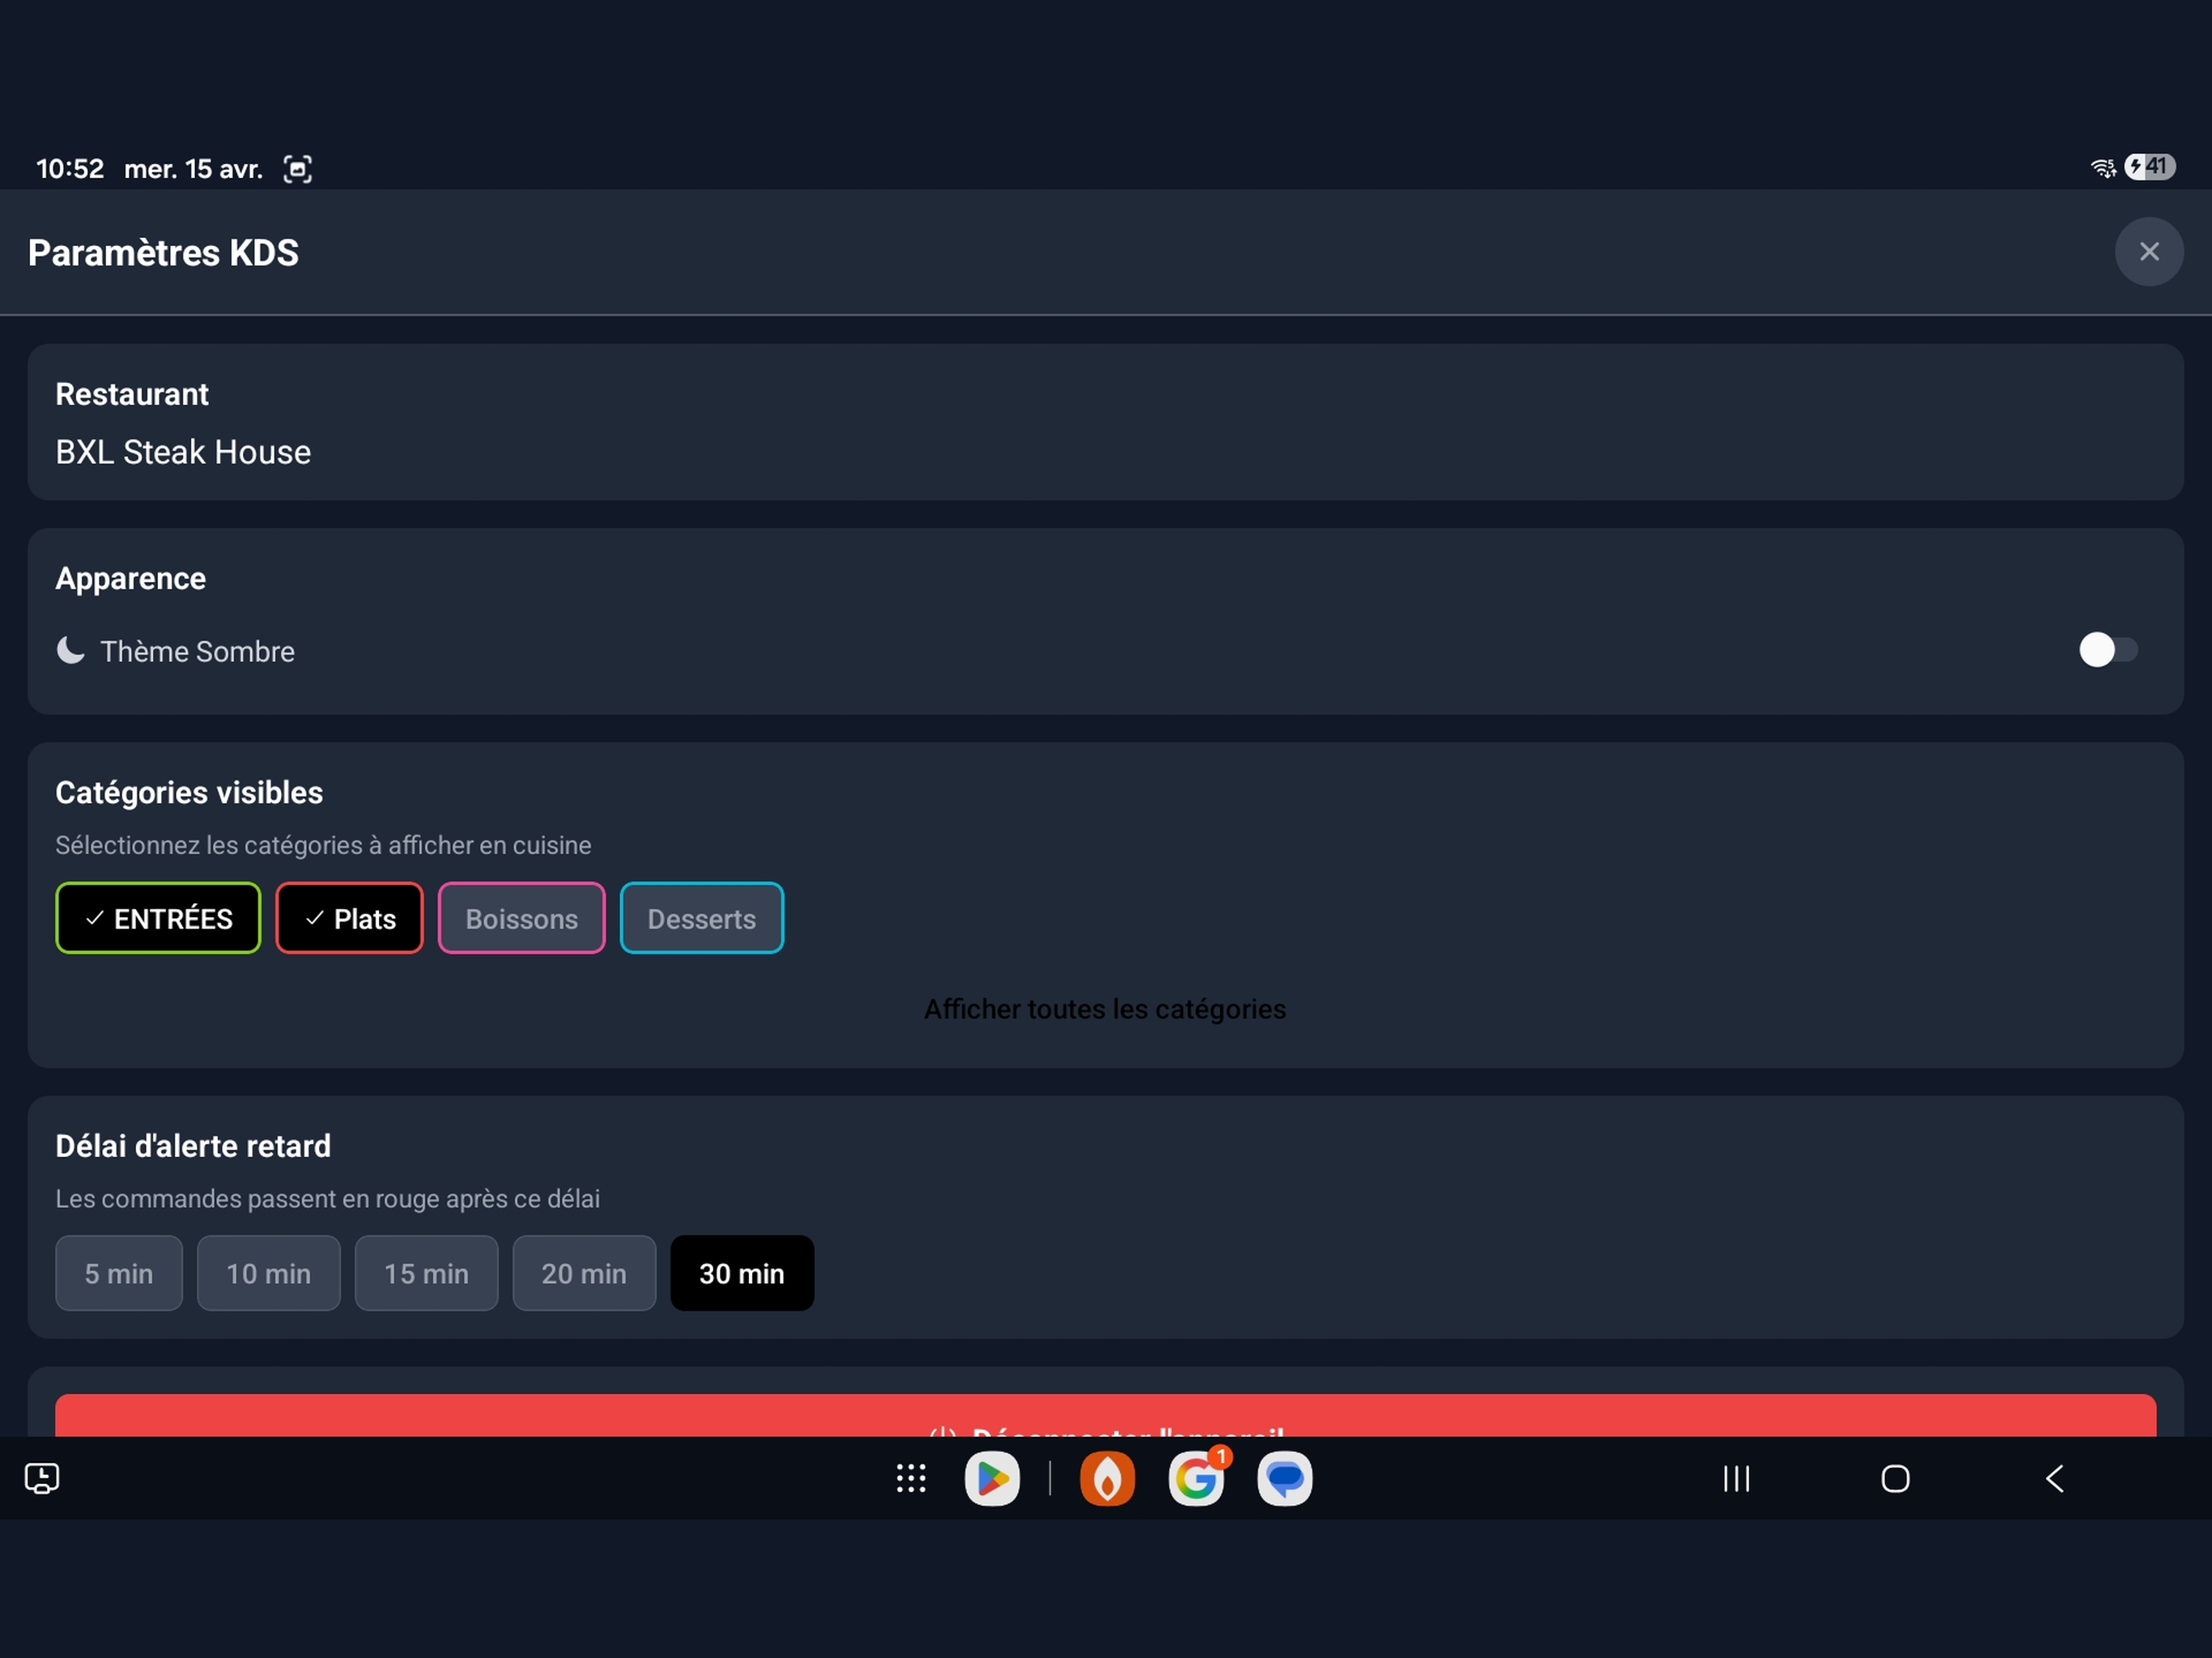Screen dimensions: 2212x1658
Task: Click the Catégories visibles heading
Action: (189, 792)
